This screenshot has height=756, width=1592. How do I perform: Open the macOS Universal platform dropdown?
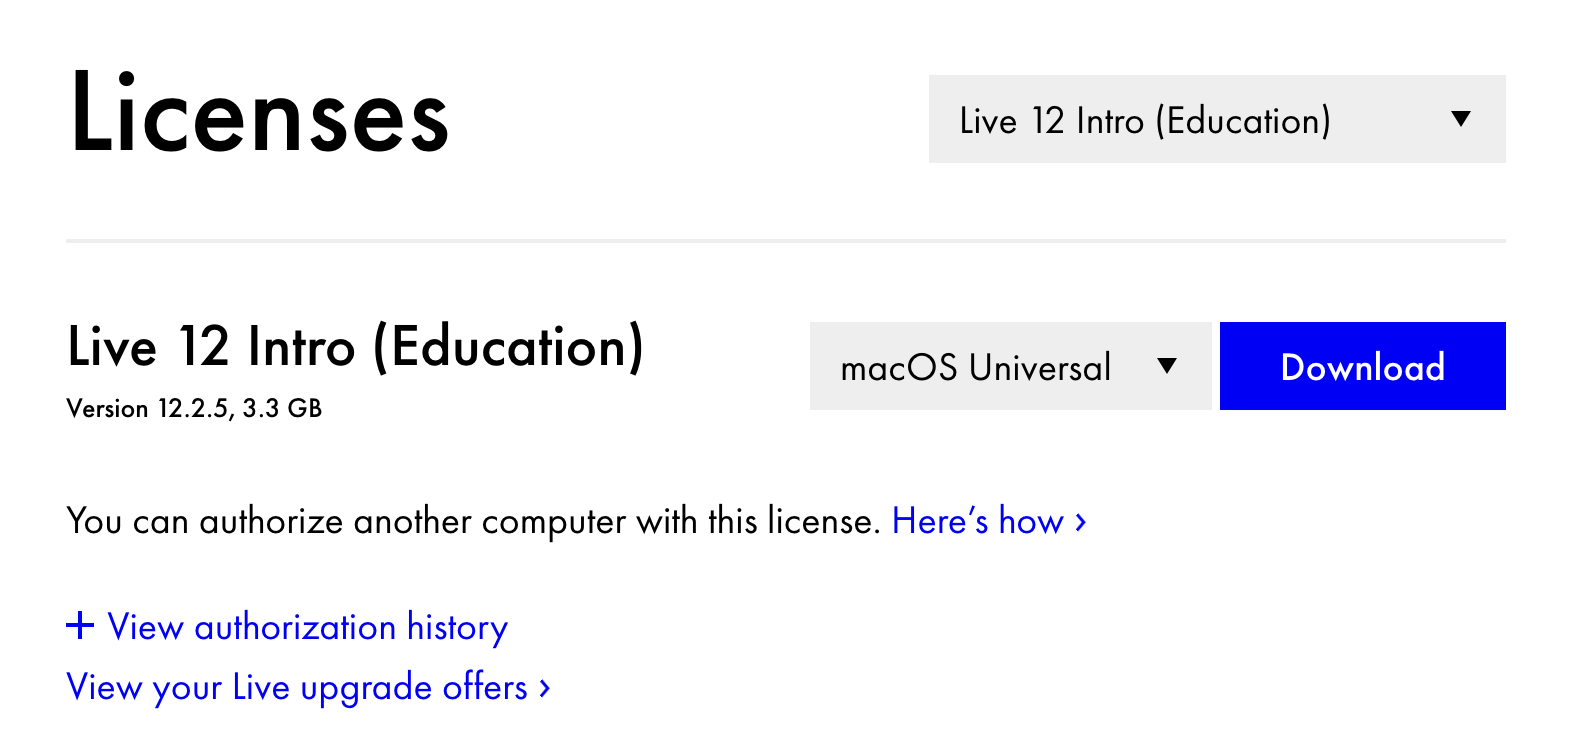click(1010, 366)
